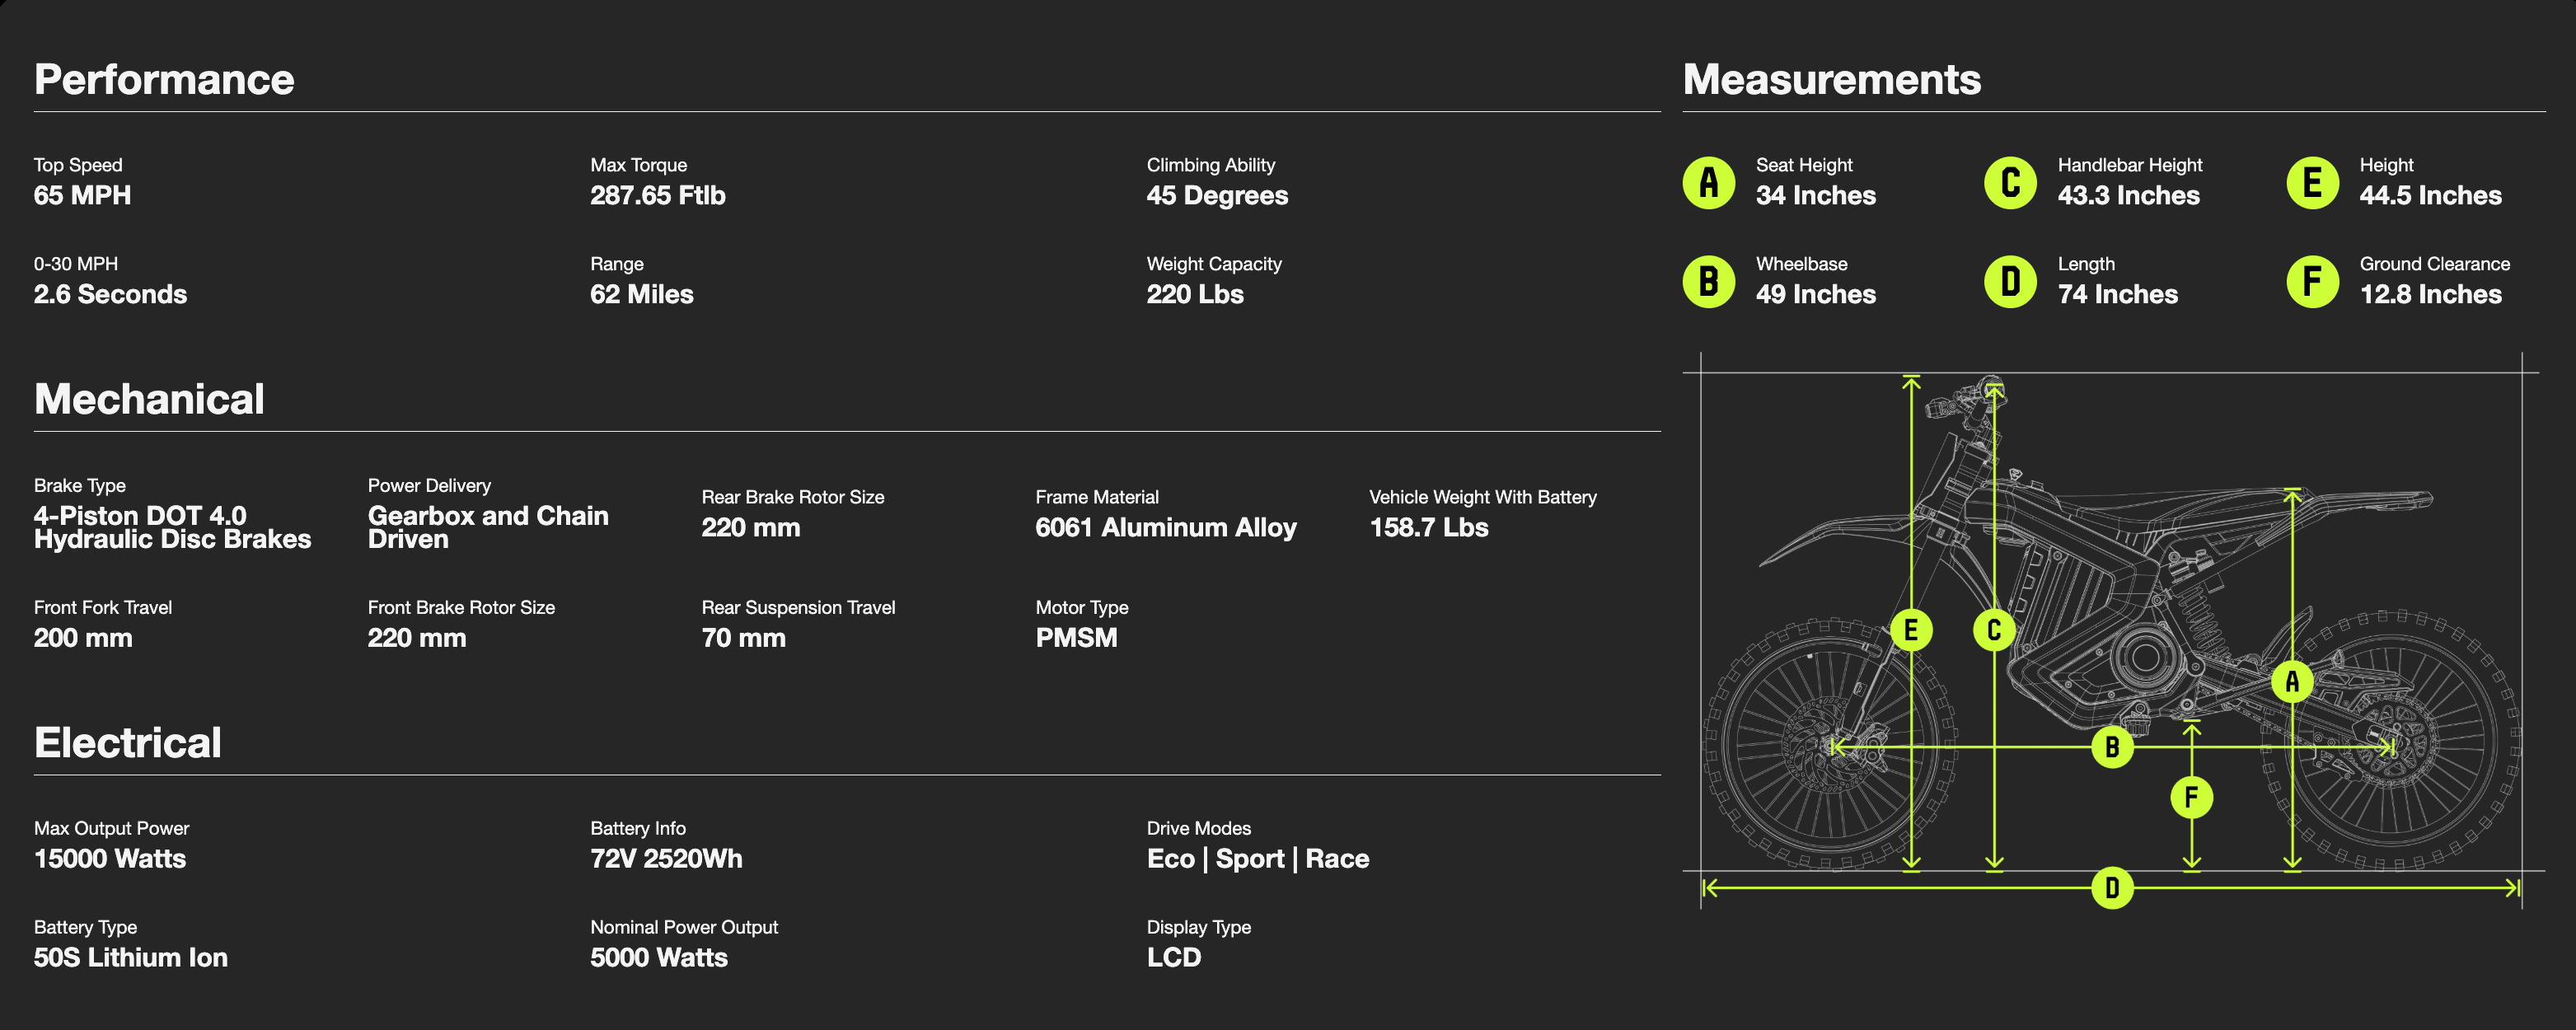Click the Measurements section heading
The height and width of the screenshot is (1030, 2576).
[x=1831, y=79]
